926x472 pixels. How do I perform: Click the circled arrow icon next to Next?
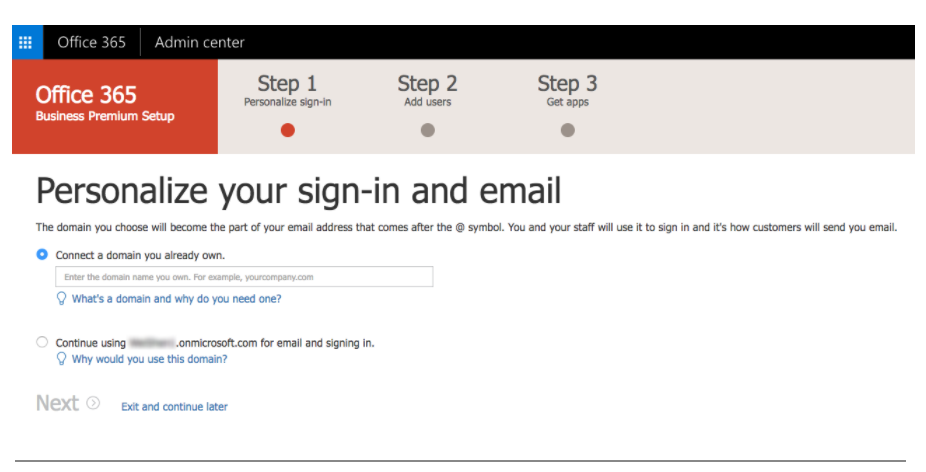tap(93, 403)
